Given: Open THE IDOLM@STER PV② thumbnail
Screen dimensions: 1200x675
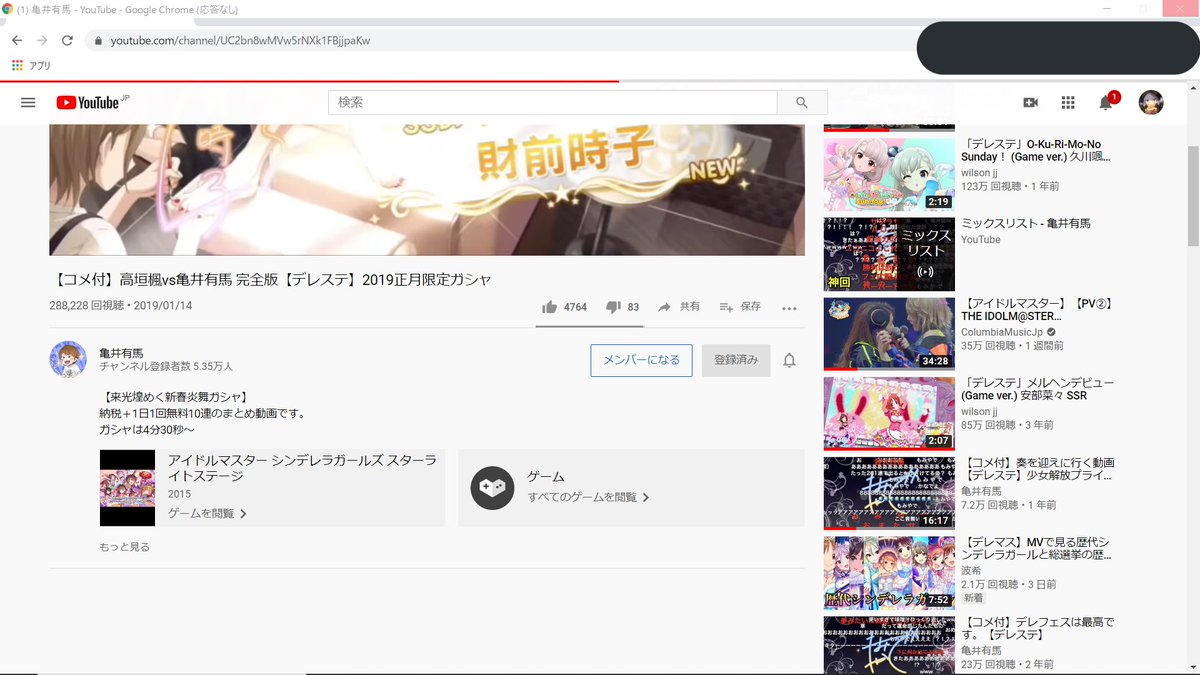Looking at the screenshot, I should point(889,334).
